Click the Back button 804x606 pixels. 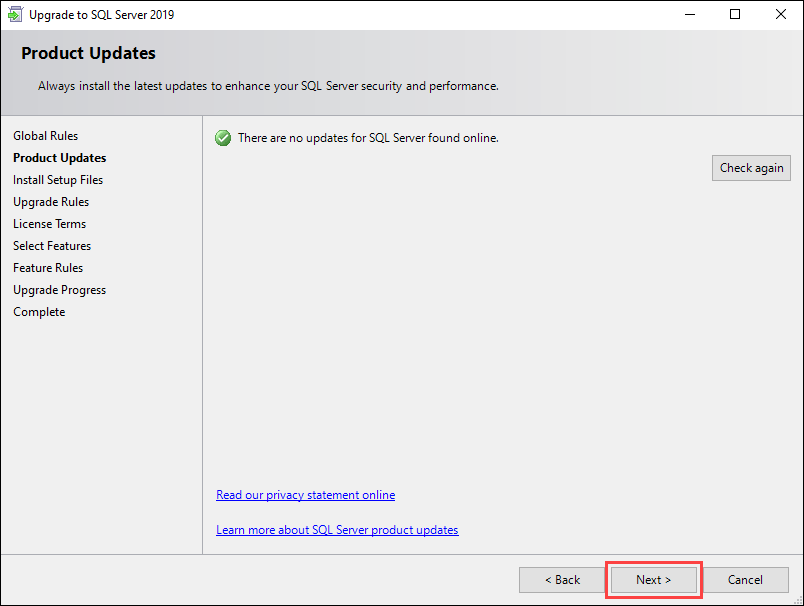pos(562,580)
